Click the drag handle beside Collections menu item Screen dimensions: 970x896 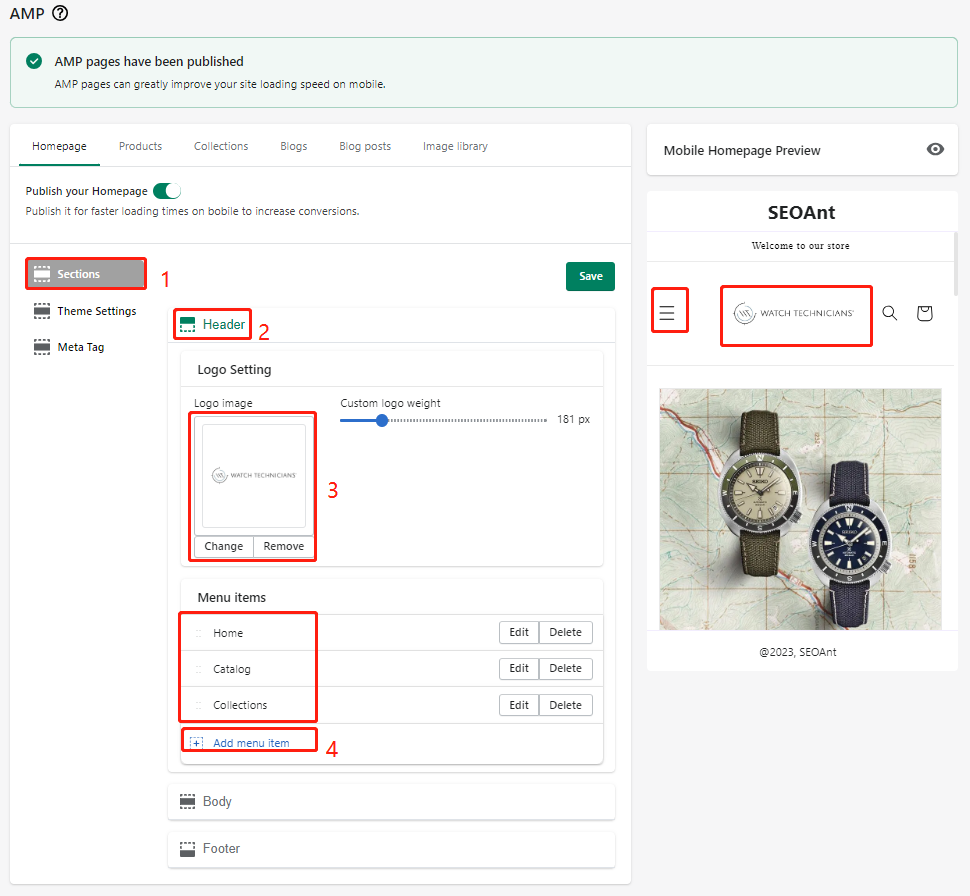(199, 705)
